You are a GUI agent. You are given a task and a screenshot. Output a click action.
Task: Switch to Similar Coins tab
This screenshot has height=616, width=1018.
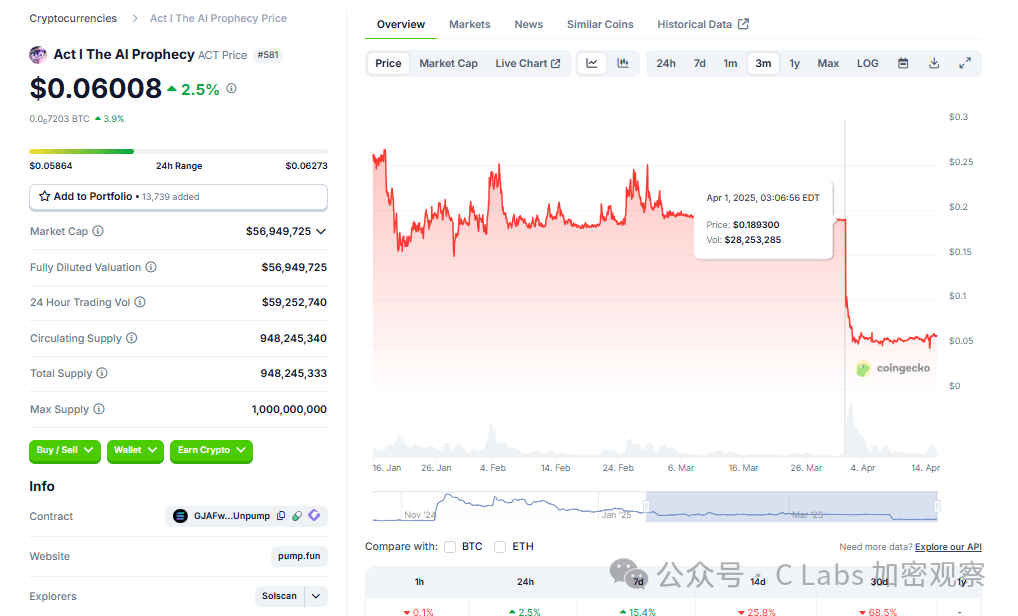coord(600,24)
